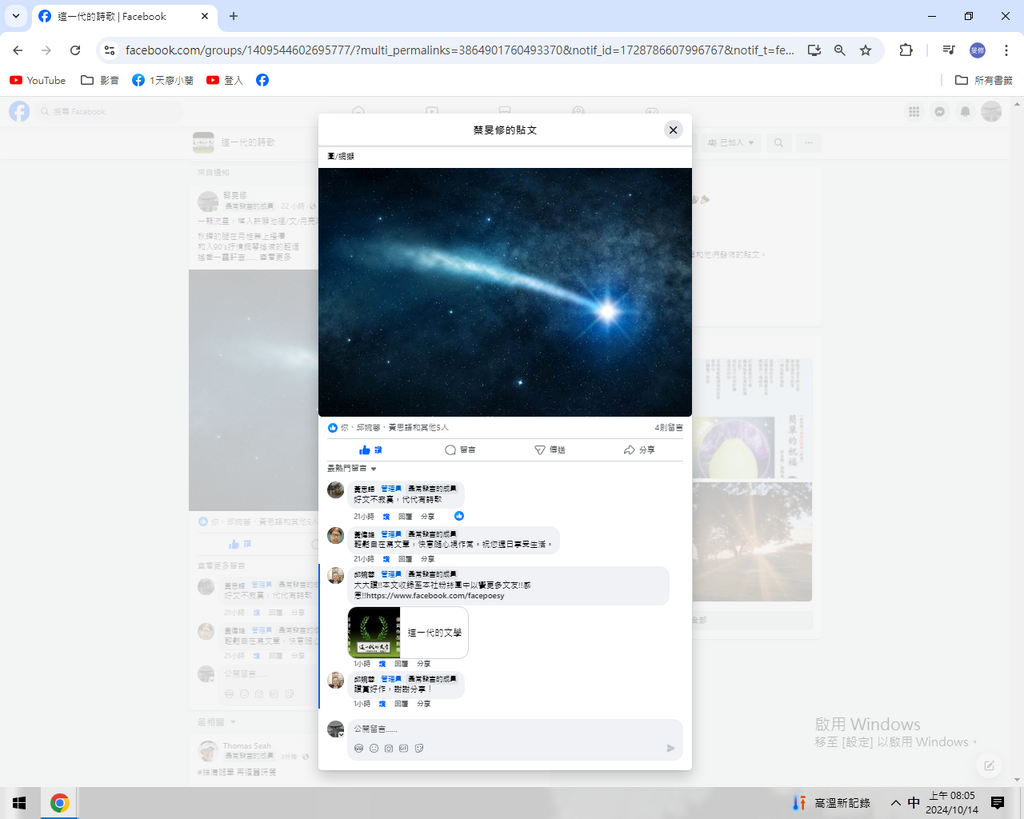Image resolution: width=1024 pixels, height=819 pixels.
Task: Open the 4則留言 comment count link
Action: point(668,427)
